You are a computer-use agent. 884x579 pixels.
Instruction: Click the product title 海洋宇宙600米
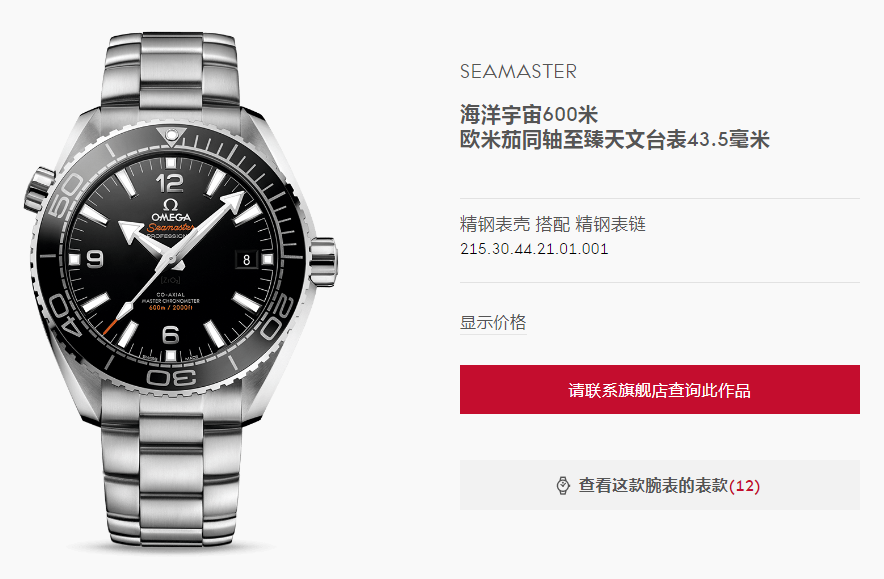pos(529,115)
